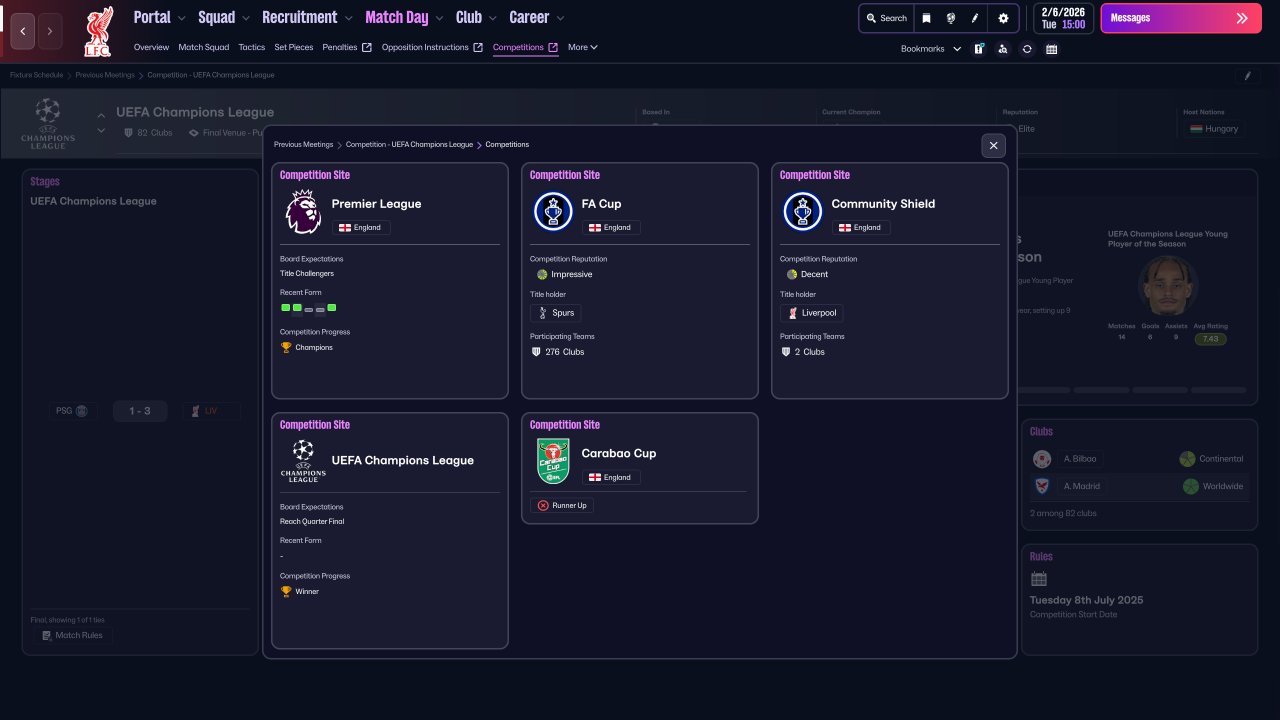Open the Carabao Cup competition title
The height and width of the screenshot is (720, 1280).
tap(619, 453)
